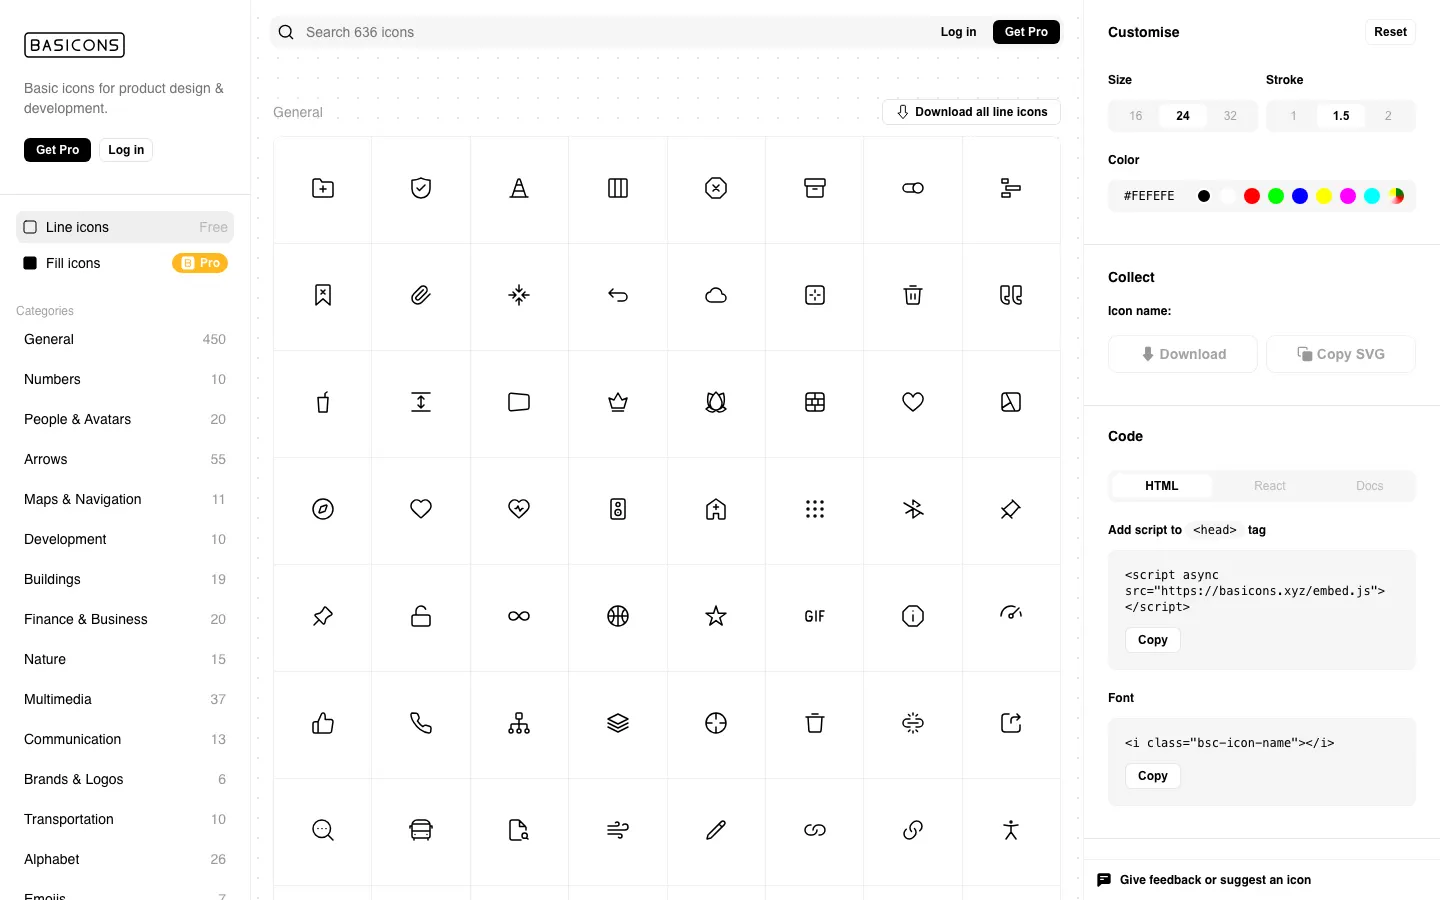Click the star icon
Image resolution: width=1440 pixels, height=900 pixels.
[x=716, y=616]
